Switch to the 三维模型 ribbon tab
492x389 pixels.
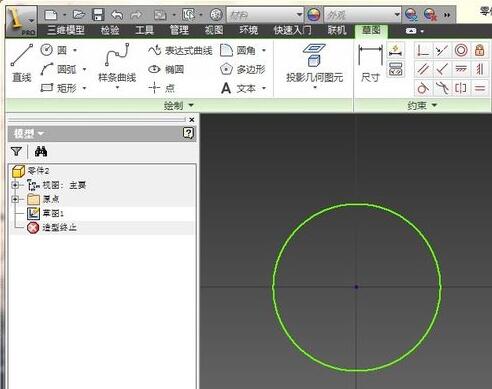click(x=66, y=30)
